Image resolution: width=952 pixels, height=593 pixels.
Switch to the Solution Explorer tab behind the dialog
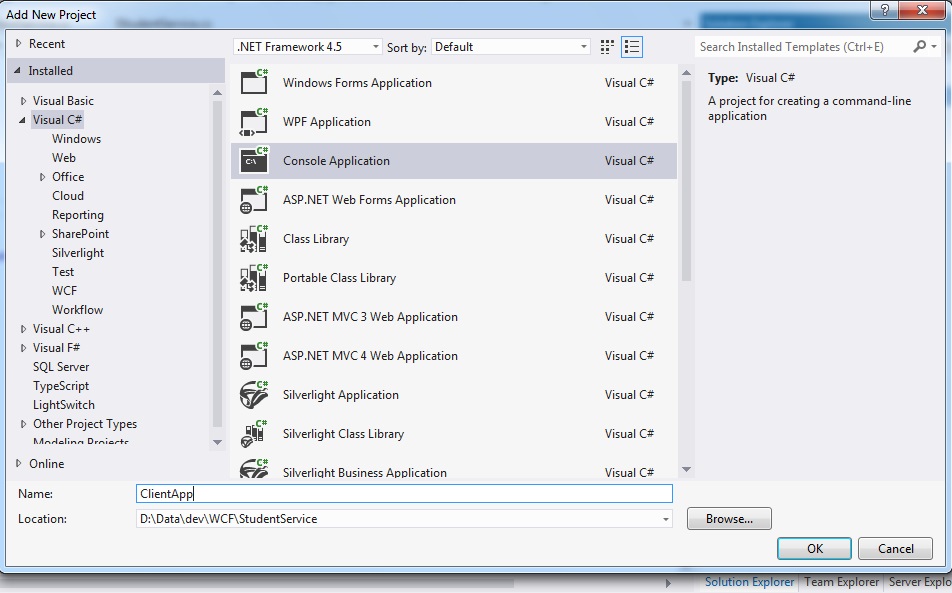coord(749,581)
